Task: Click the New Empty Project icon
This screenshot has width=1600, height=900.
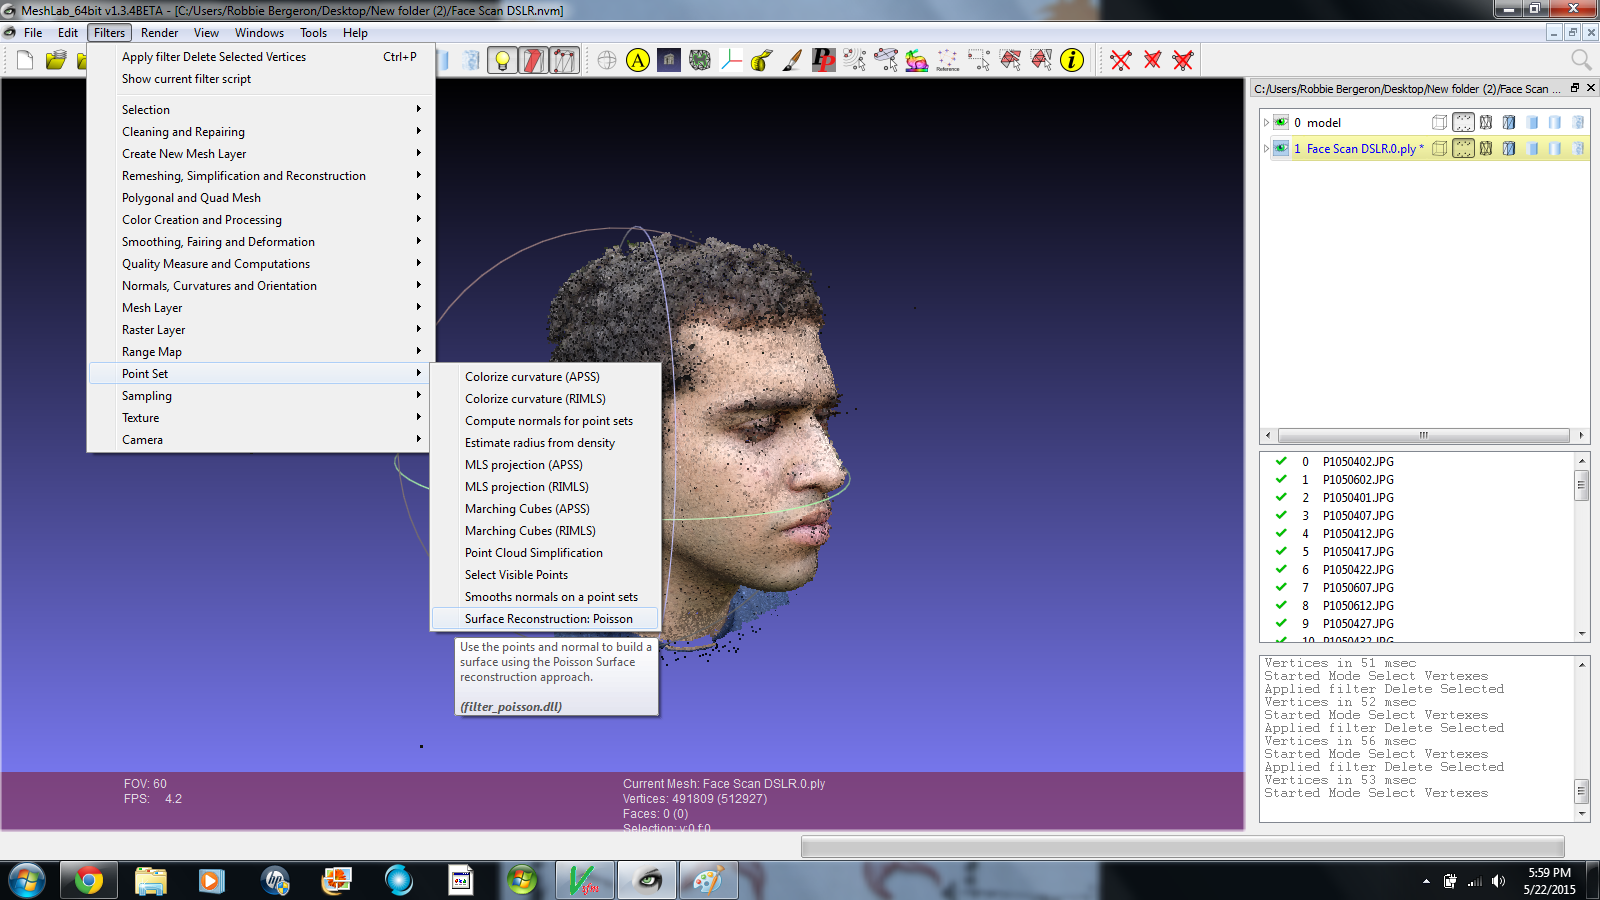Action: pyautogui.click(x=25, y=60)
